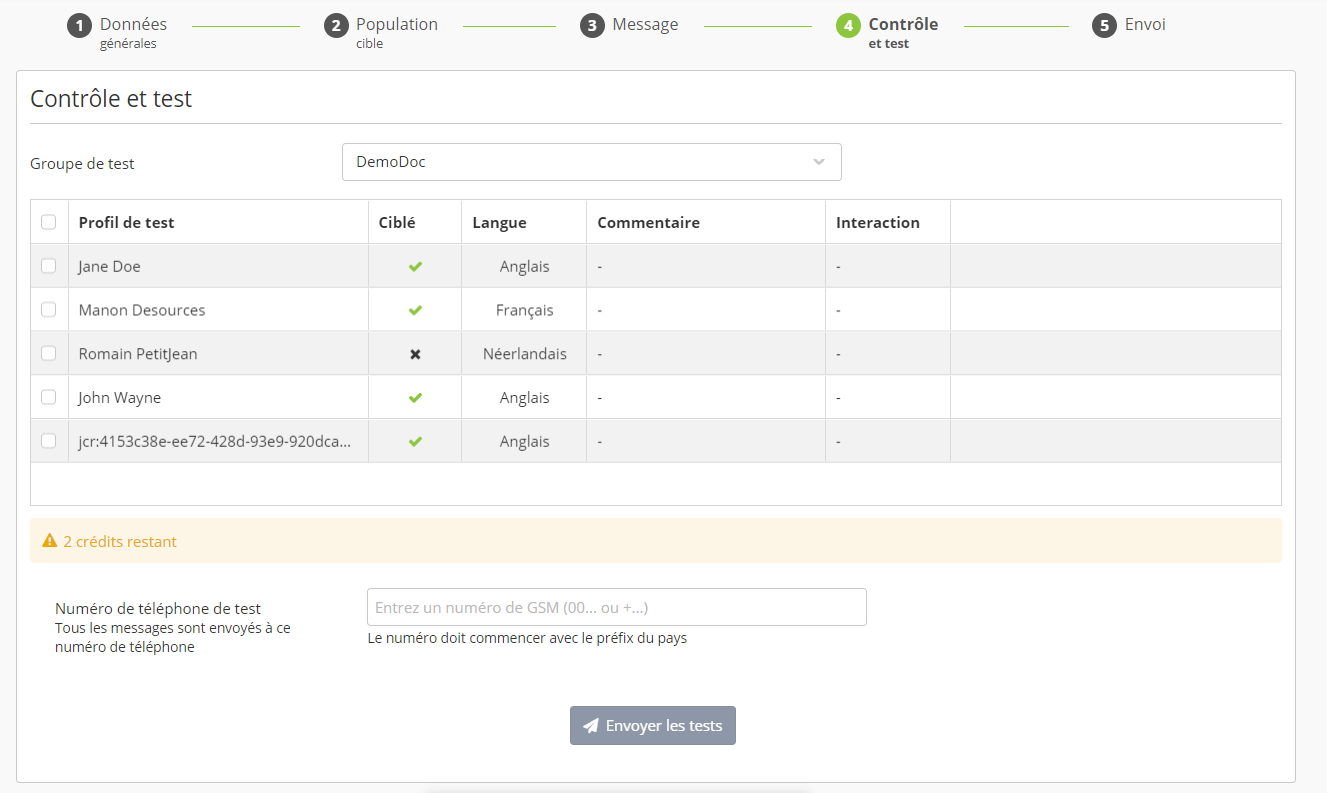Click step 1 circle for Données générales
This screenshot has width=1327, height=793.
(x=79, y=26)
